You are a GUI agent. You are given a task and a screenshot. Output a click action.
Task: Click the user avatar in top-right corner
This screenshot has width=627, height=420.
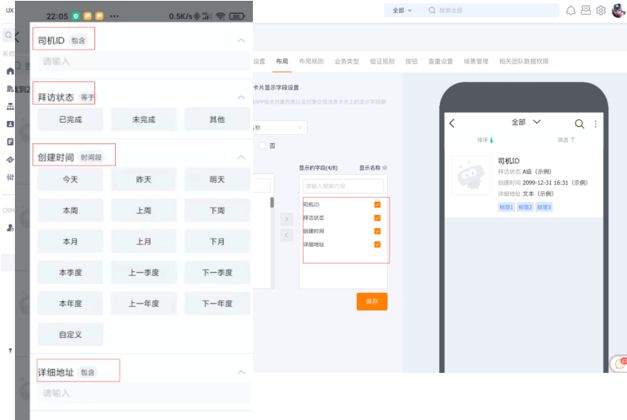pyautogui.click(x=617, y=10)
